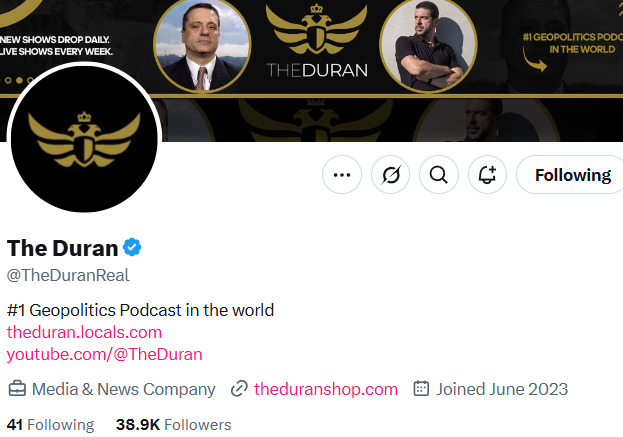
Task: Click the calendar icon next to Joined date
Action: (x=421, y=389)
